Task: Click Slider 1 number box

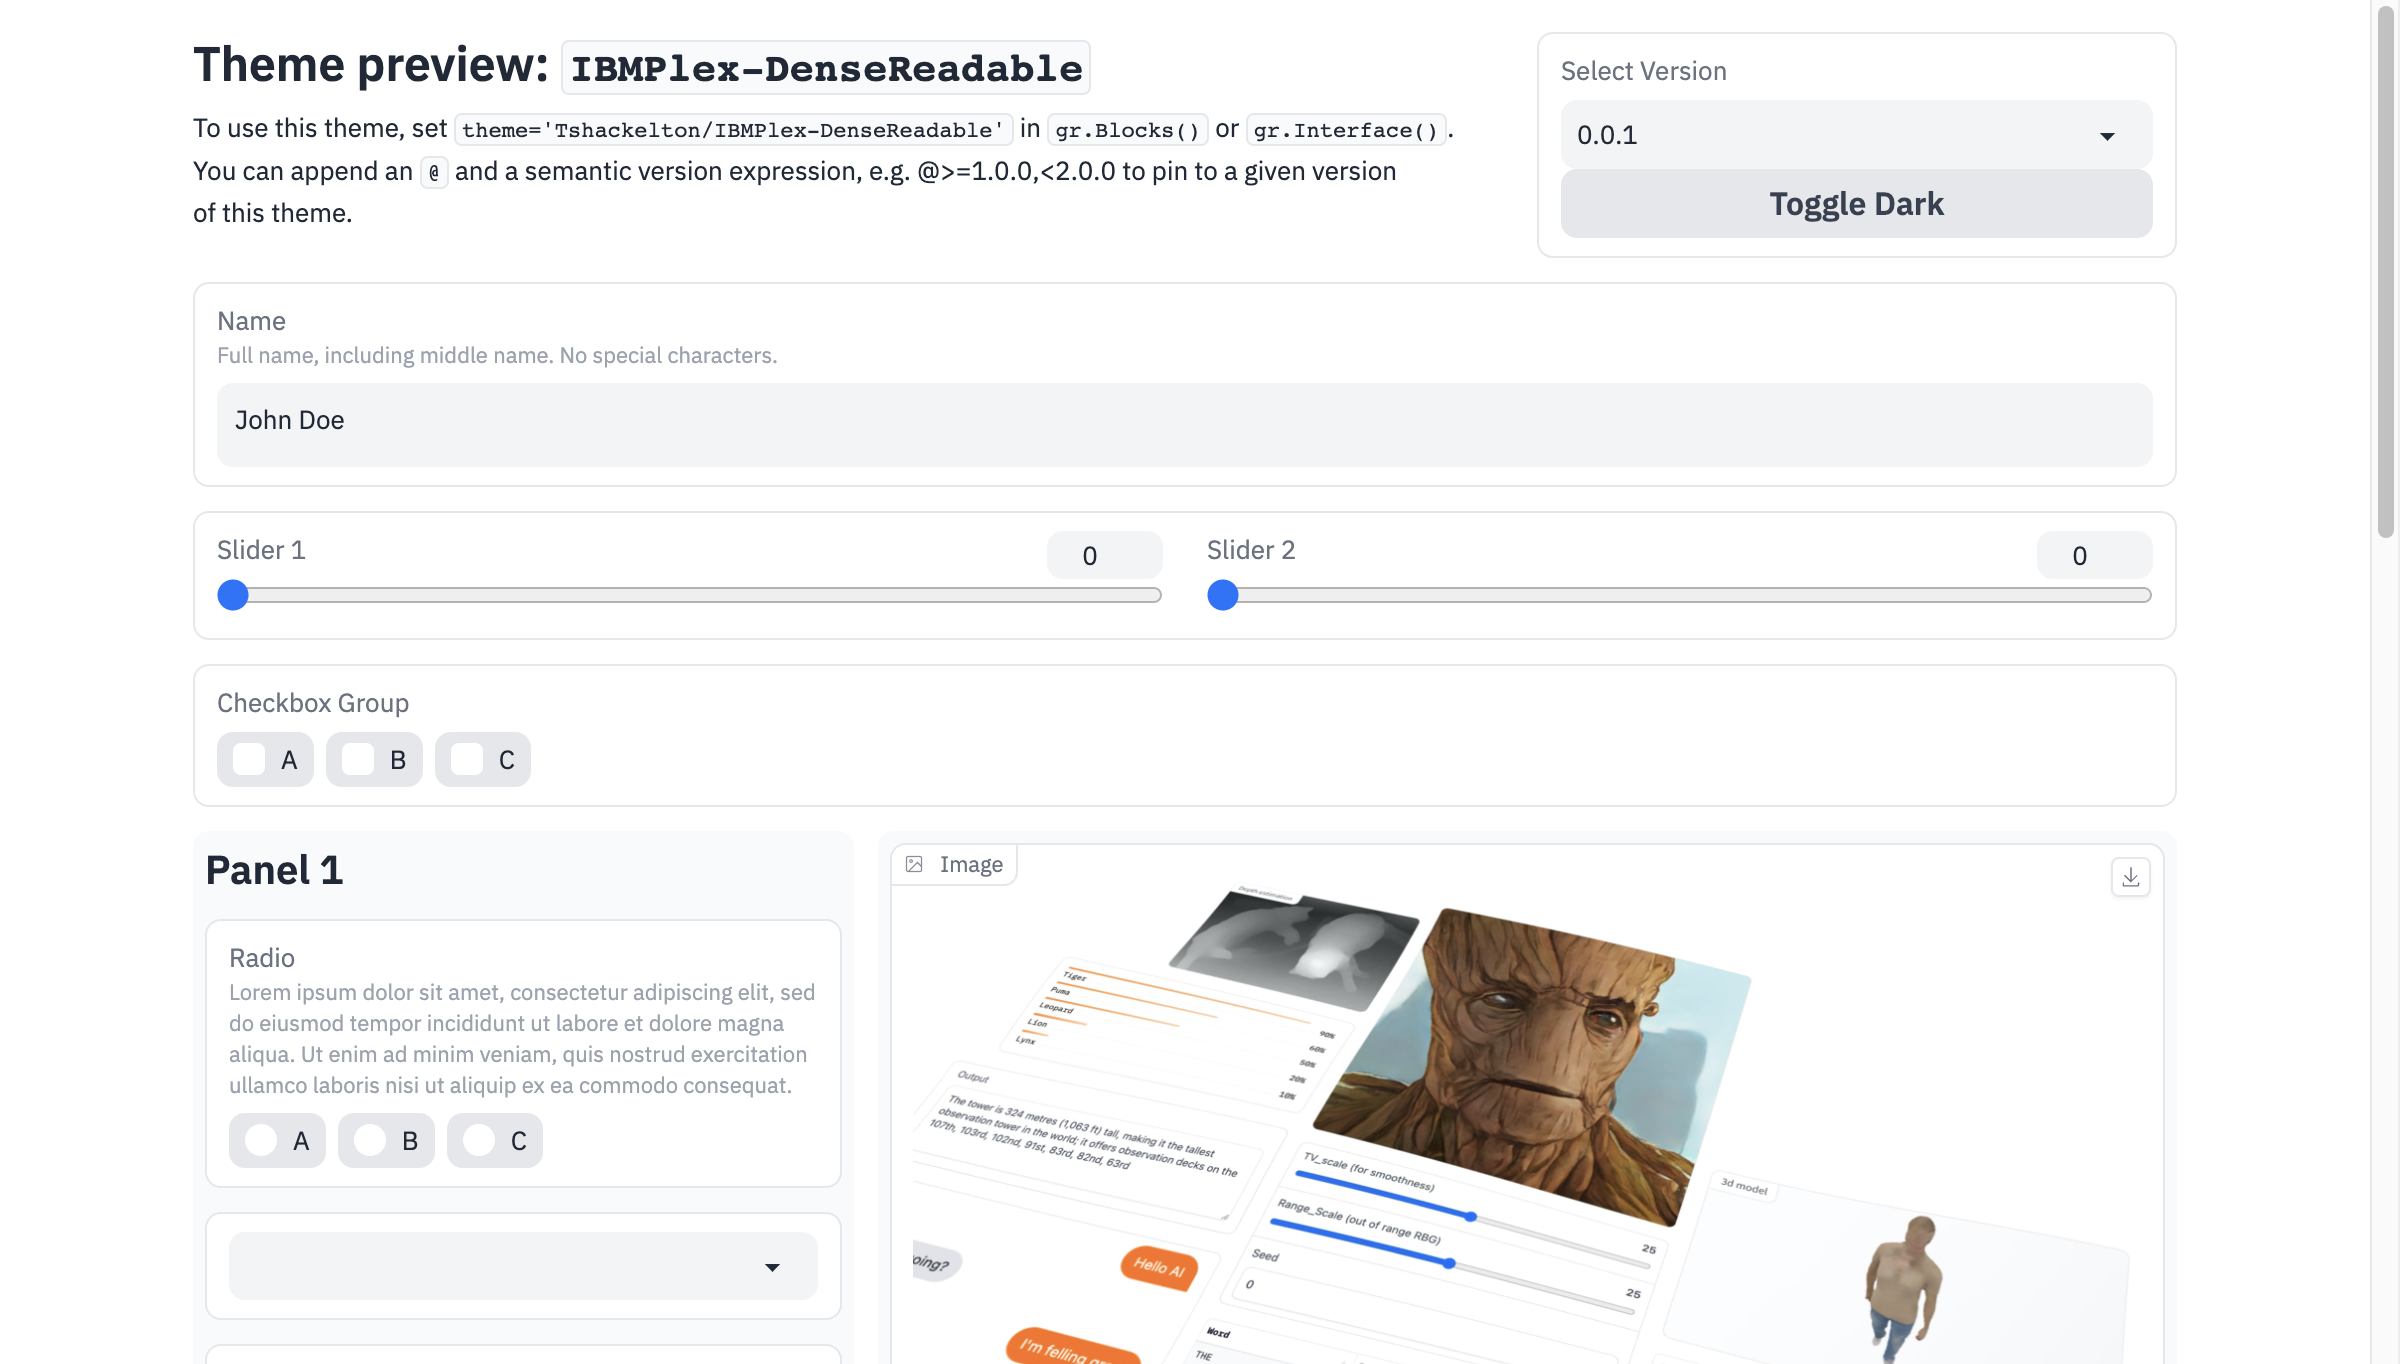Action: tap(1104, 555)
